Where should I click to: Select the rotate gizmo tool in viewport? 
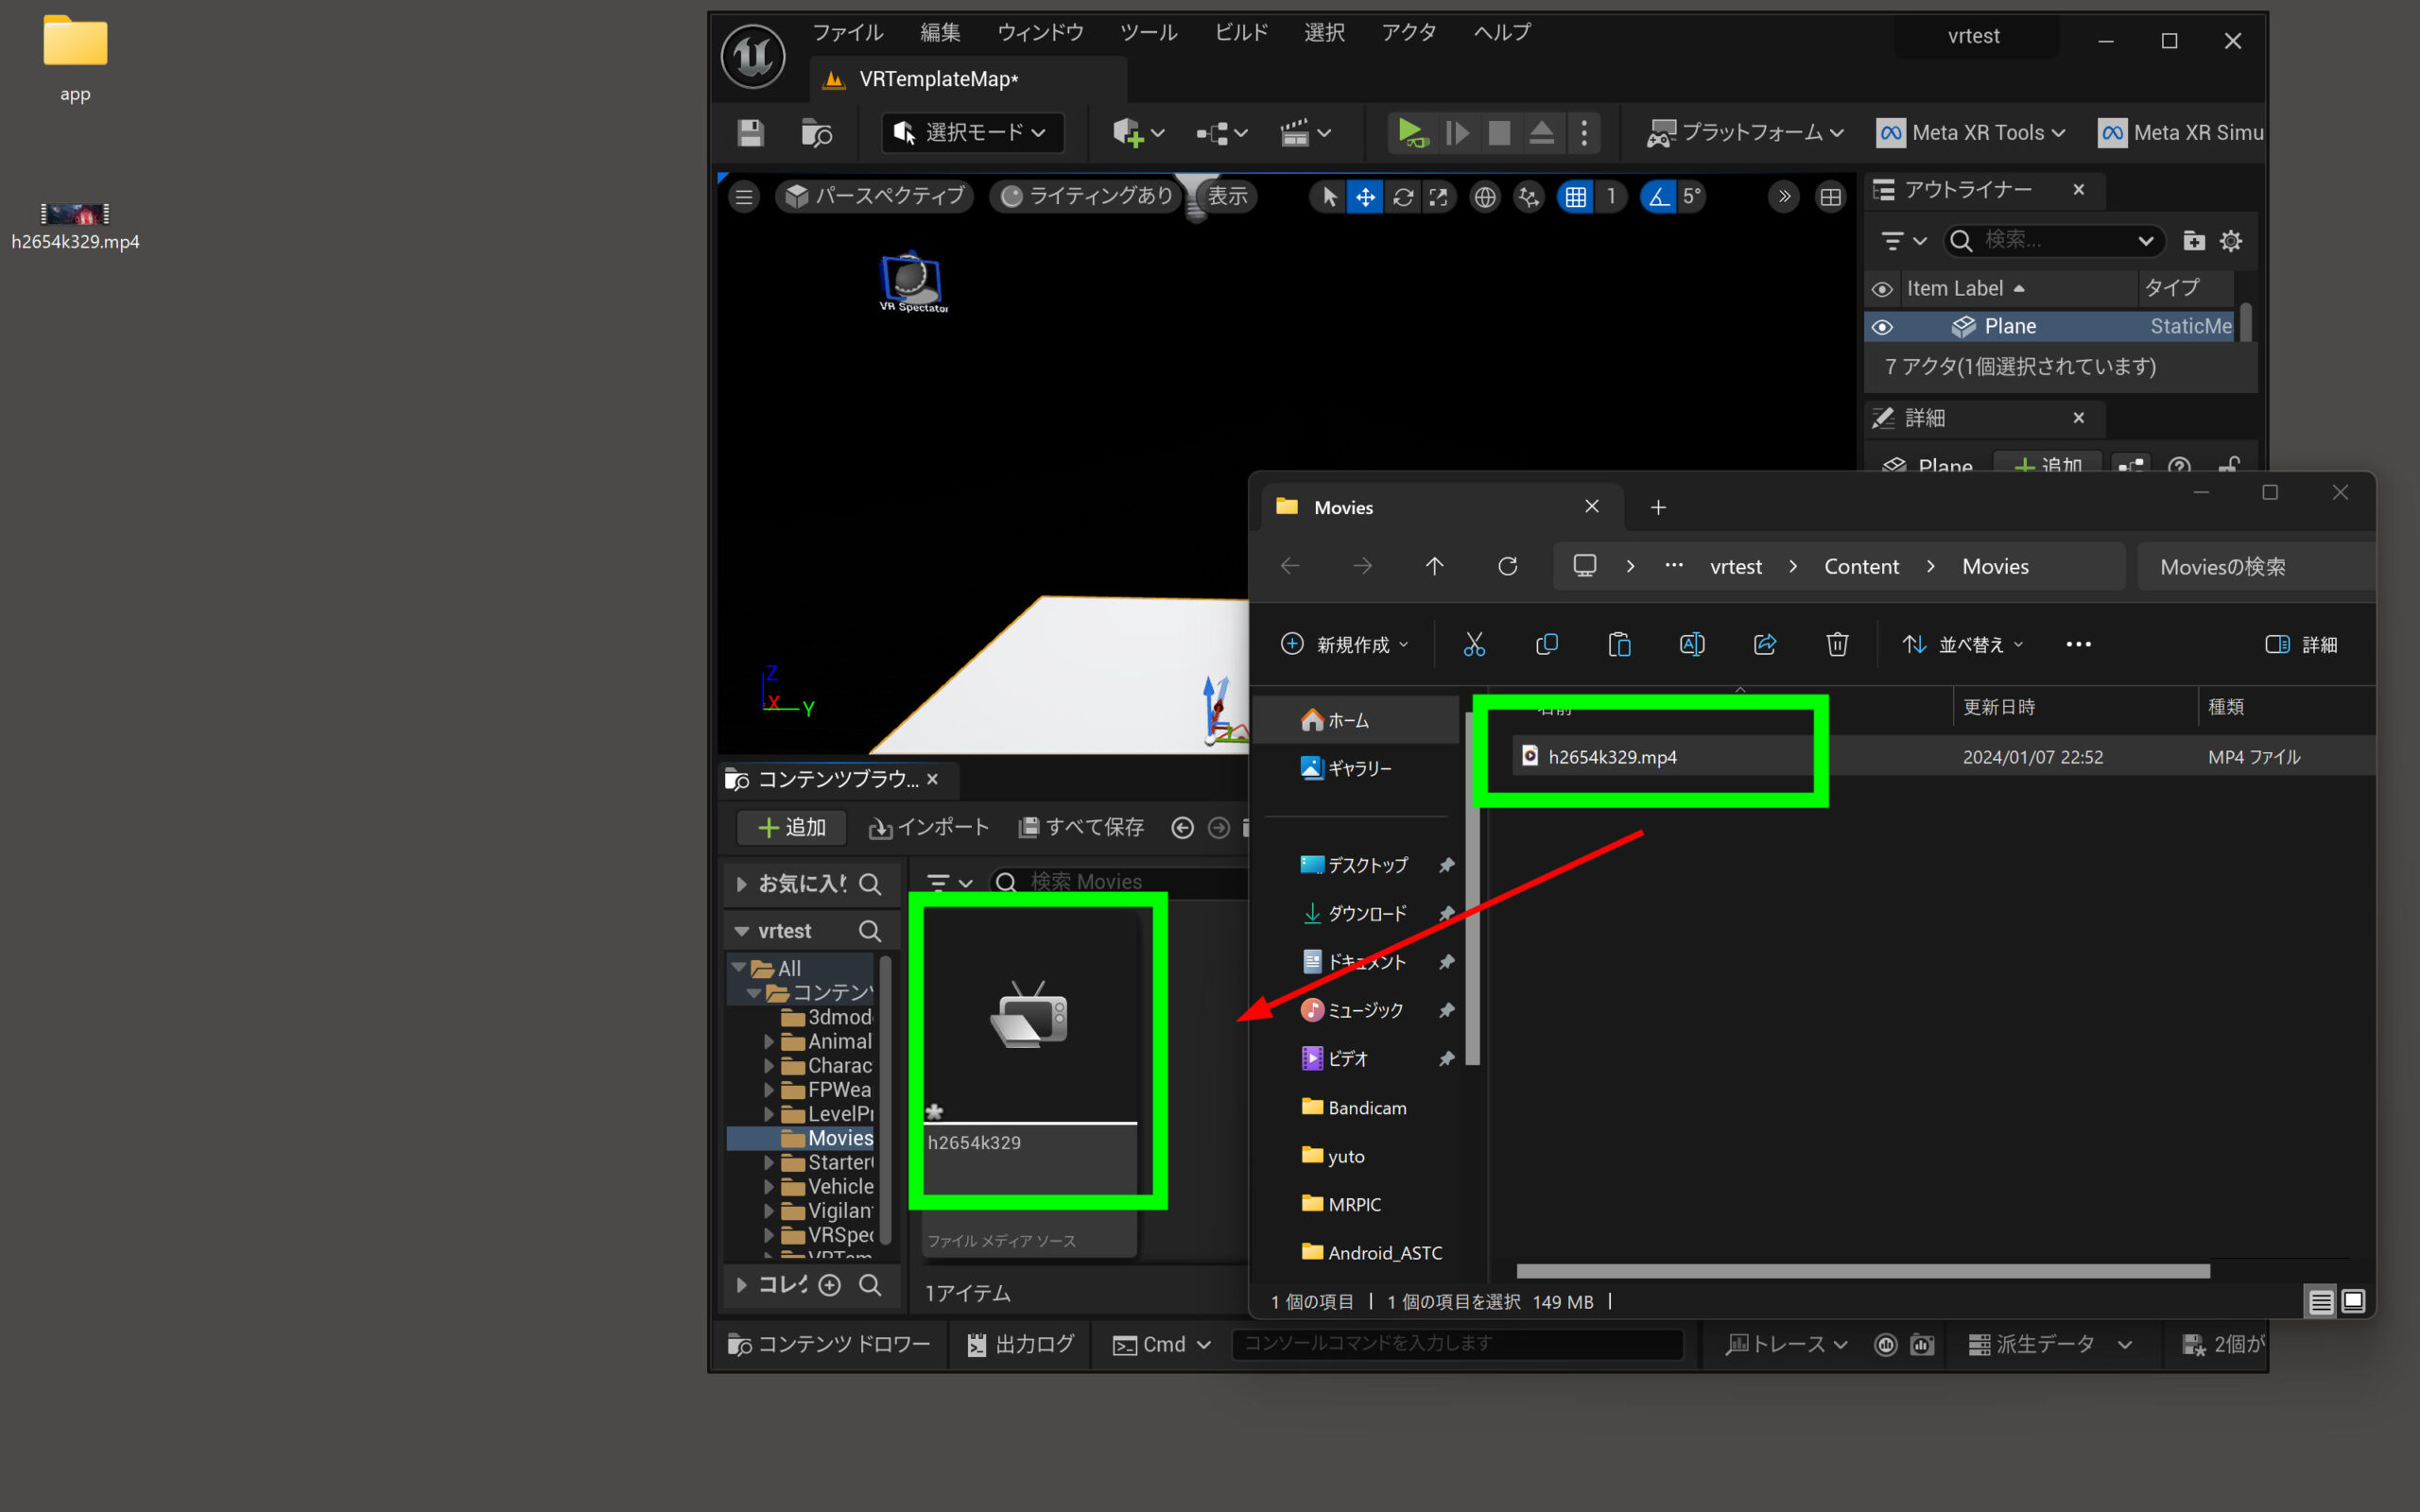[x=1402, y=197]
